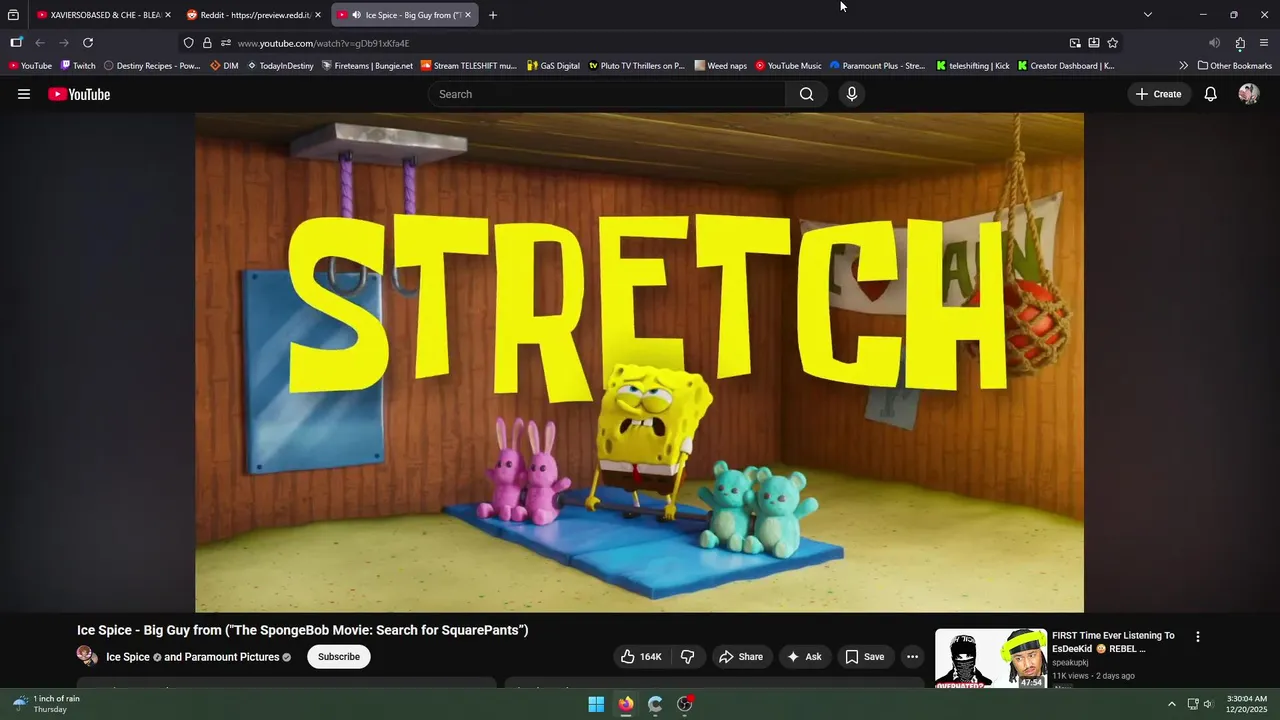The width and height of the screenshot is (1280, 720).
Task: Reload the page in browser toolbar
Action: [88, 43]
